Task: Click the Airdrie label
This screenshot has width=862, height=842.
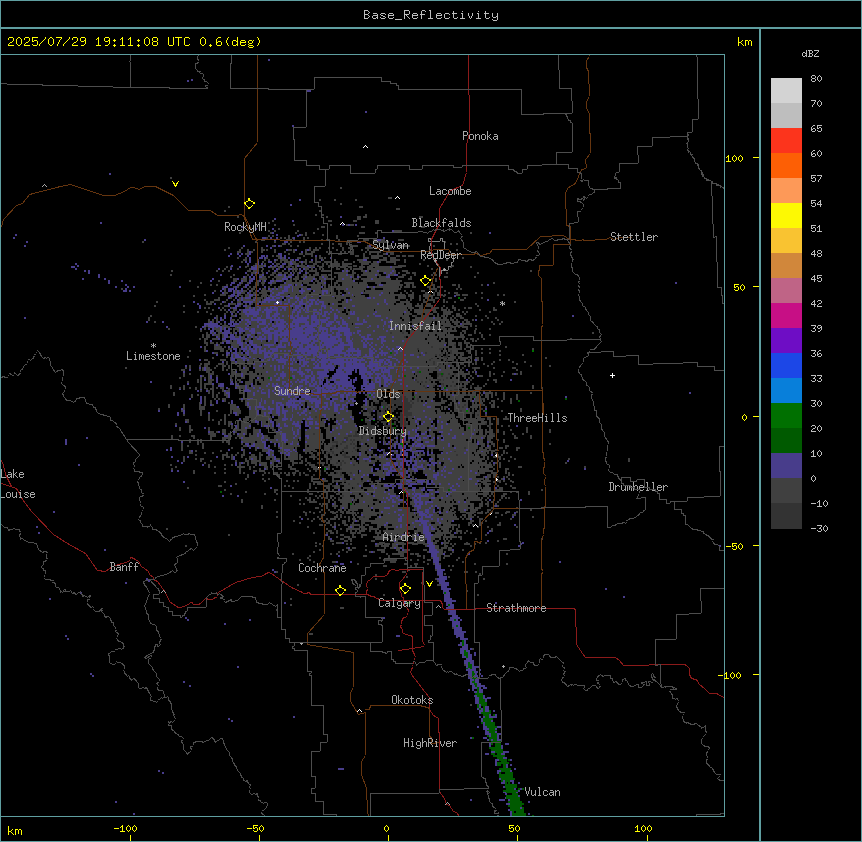Action: click(404, 537)
